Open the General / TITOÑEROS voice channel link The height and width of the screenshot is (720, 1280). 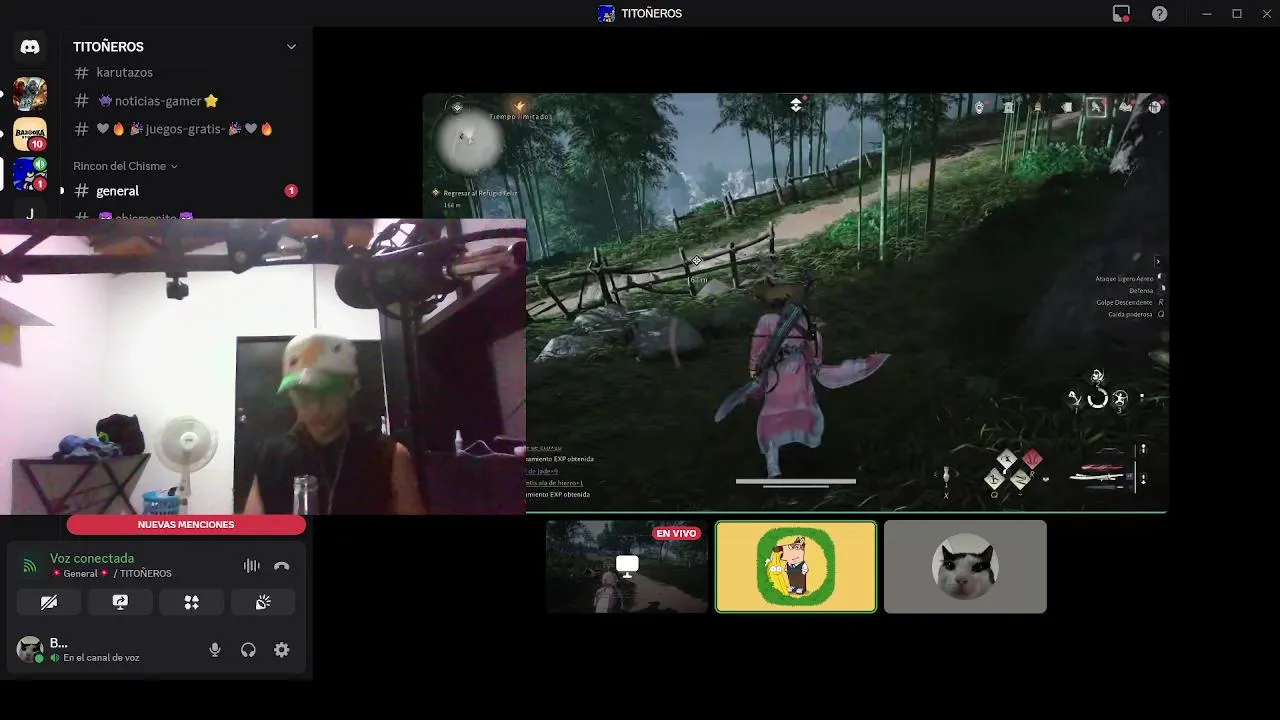pyautogui.click(x=112, y=574)
